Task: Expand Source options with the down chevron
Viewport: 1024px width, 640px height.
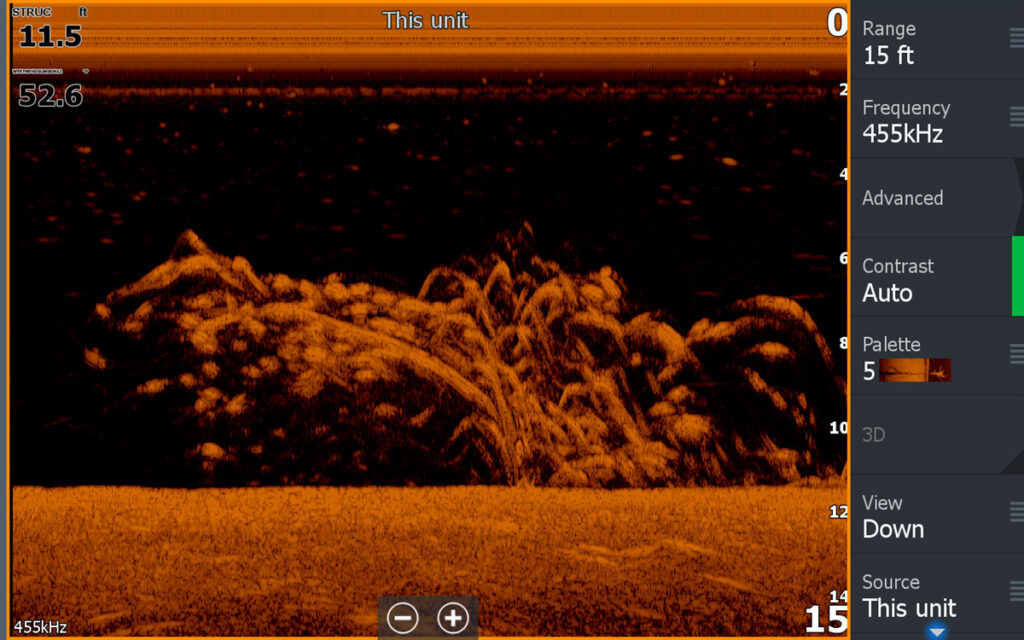Action: (x=937, y=632)
